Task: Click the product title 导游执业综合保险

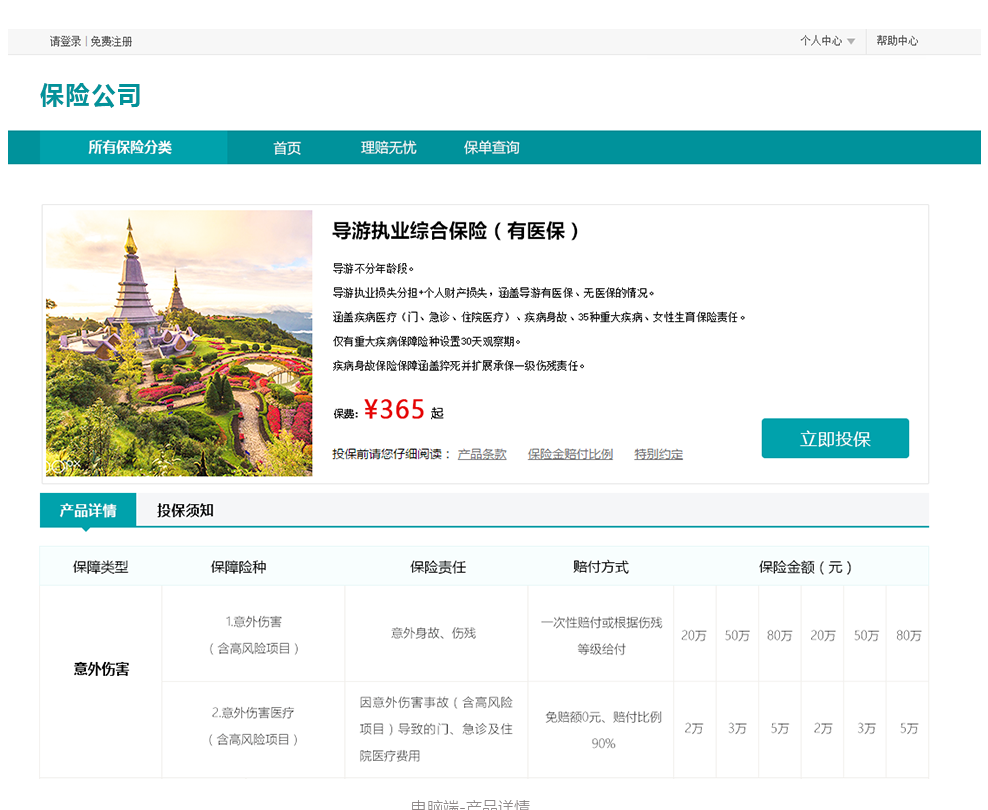Action: tap(456, 231)
